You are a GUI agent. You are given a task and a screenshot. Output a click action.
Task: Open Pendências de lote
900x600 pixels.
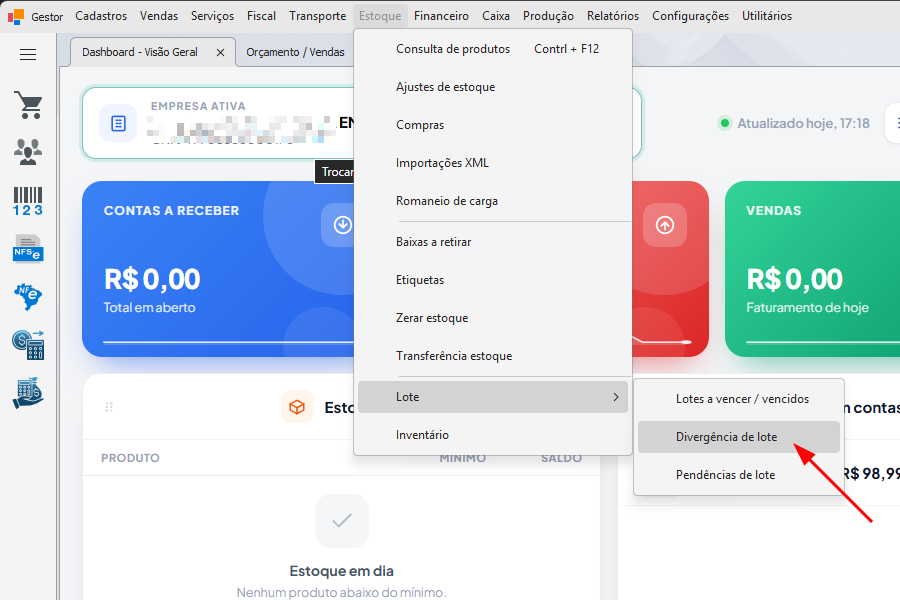pyautogui.click(x=739, y=475)
